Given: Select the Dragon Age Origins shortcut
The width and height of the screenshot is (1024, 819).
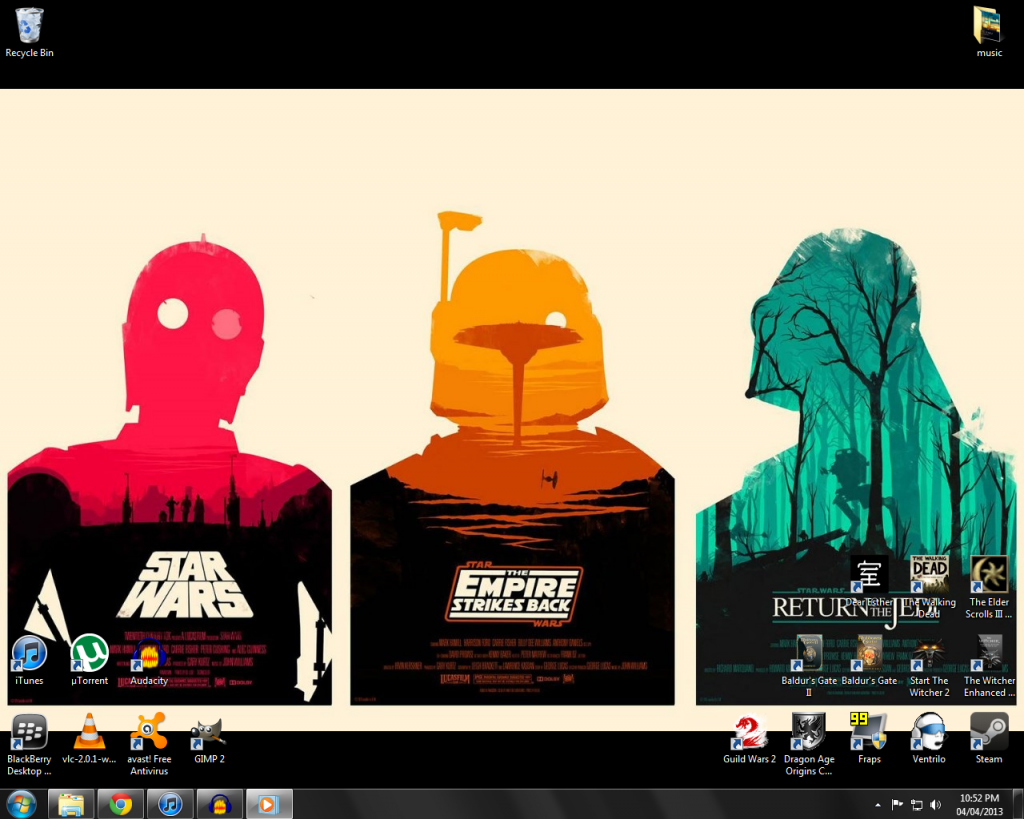Looking at the screenshot, I should coord(808,733).
